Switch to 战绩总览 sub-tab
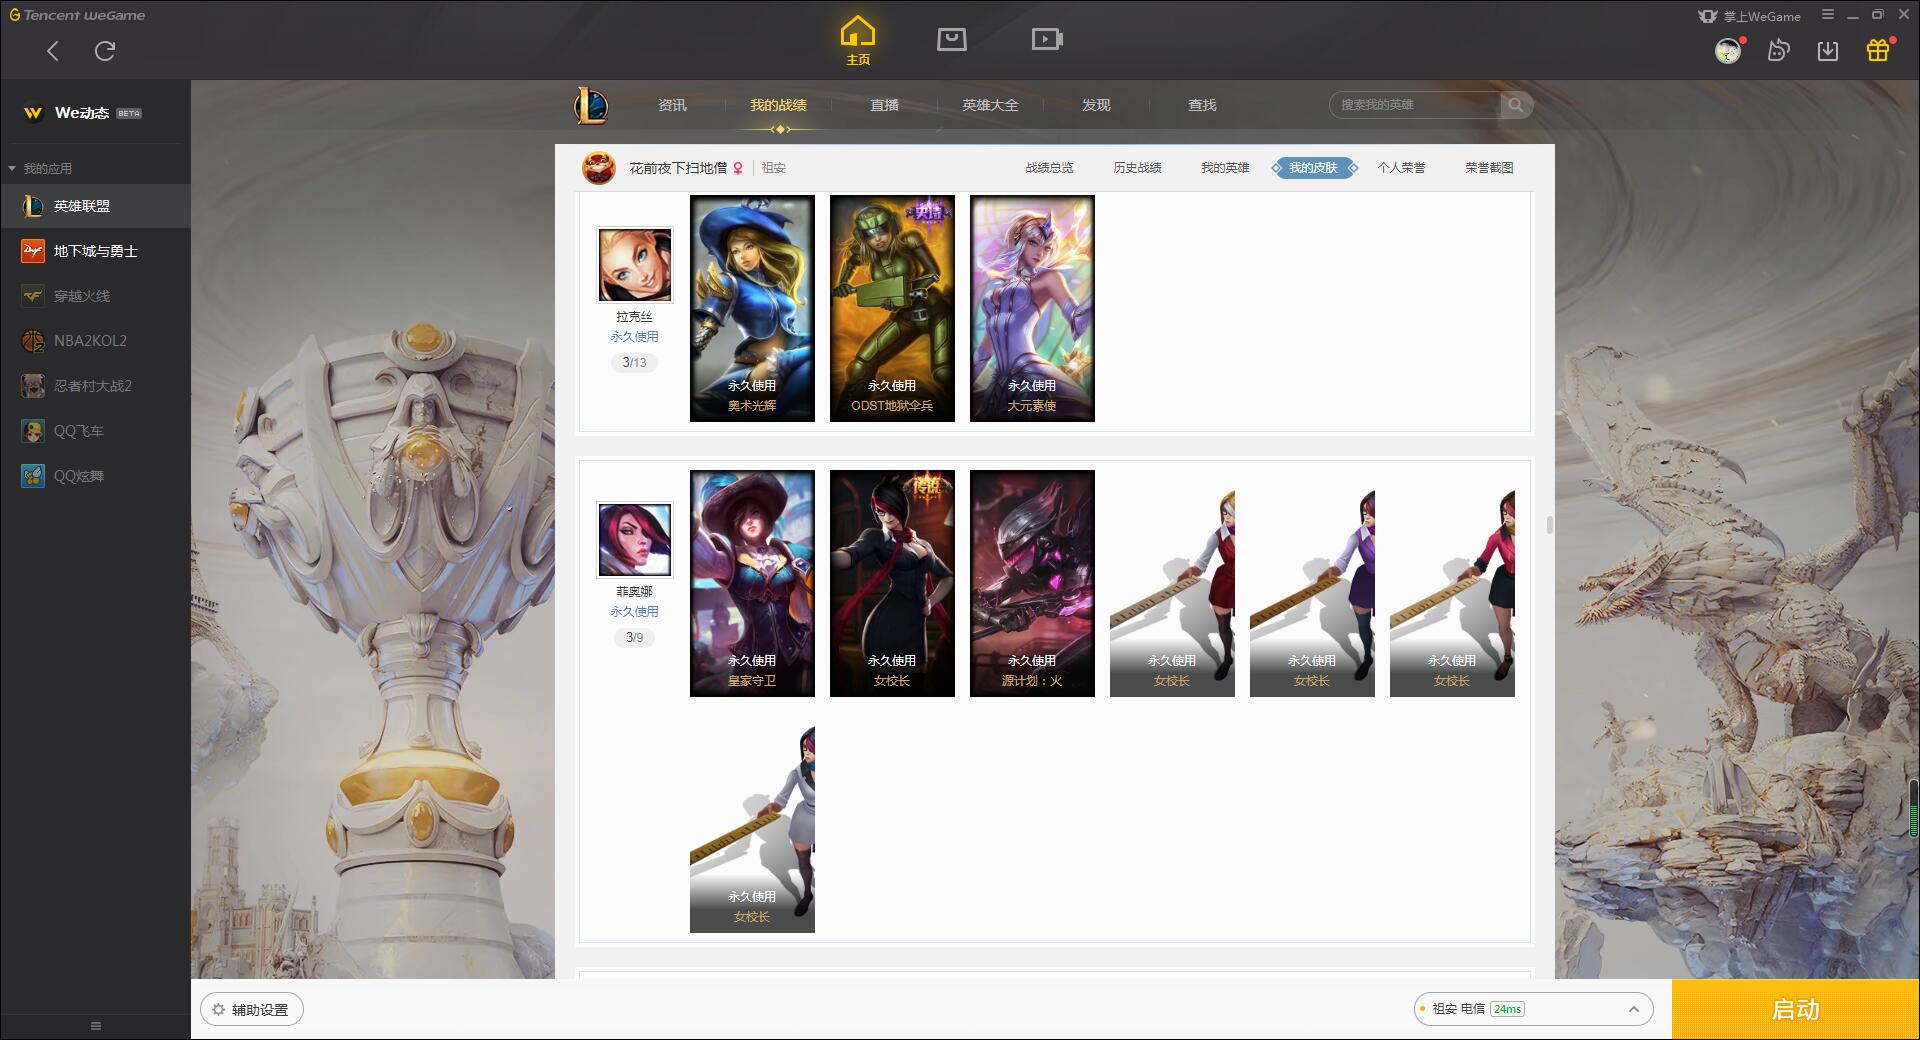 (x=1049, y=168)
